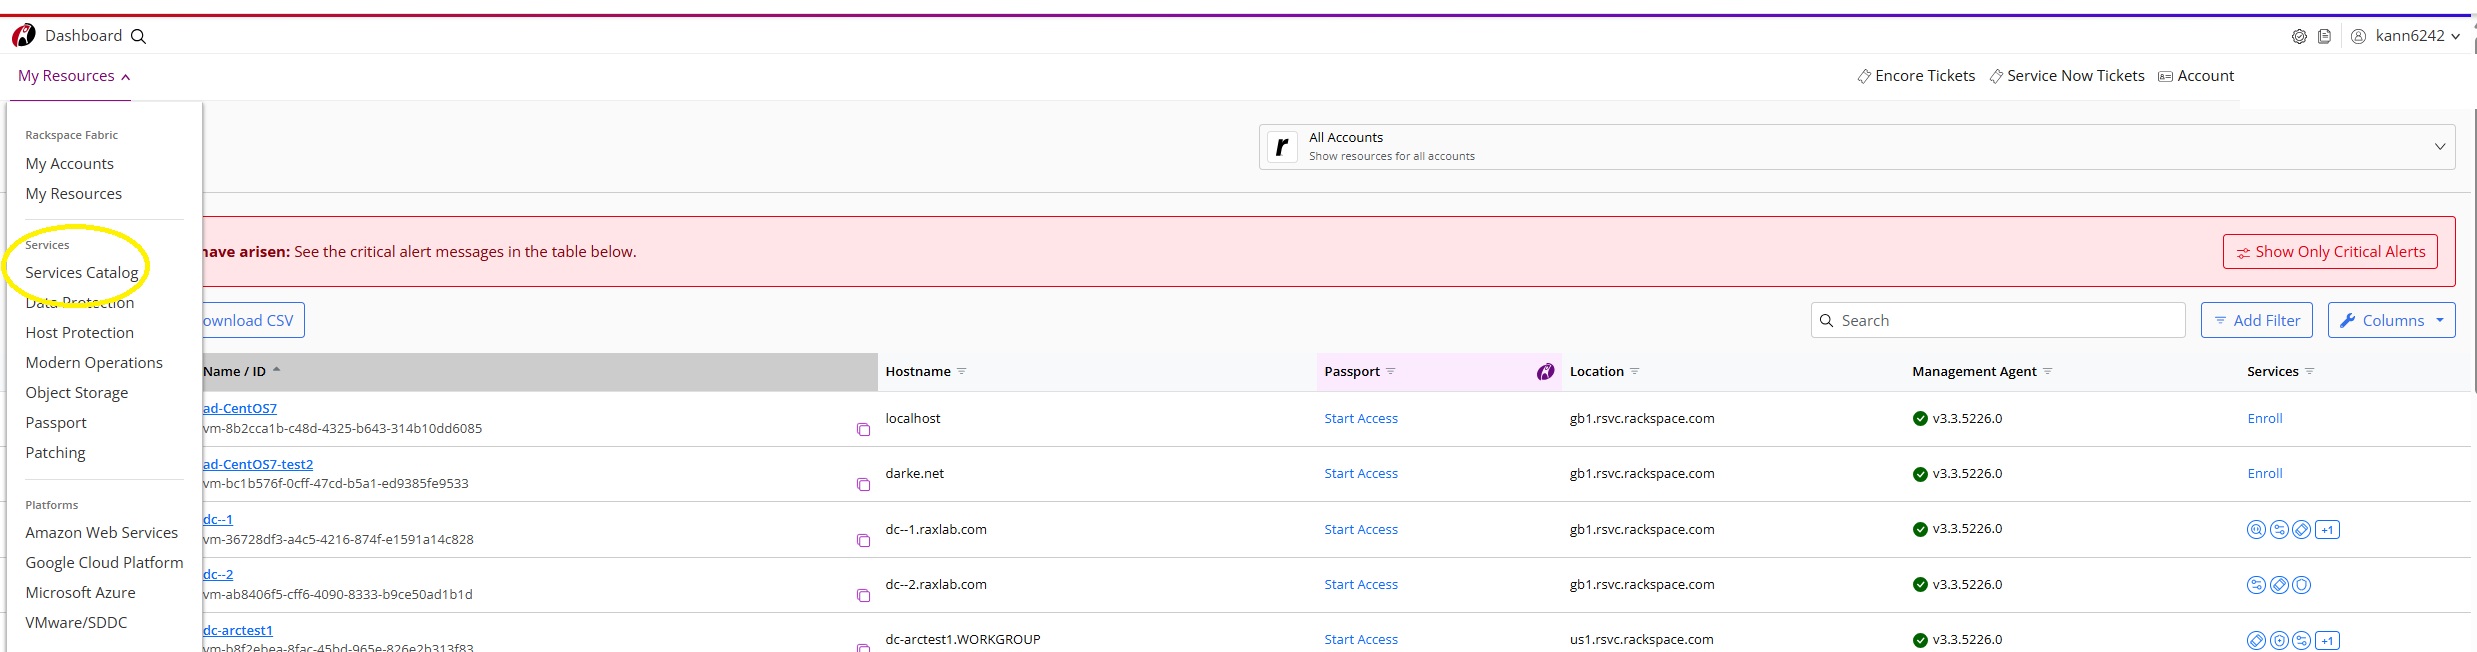Image resolution: width=2477 pixels, height=652 pixels.
Task: Enroll services for ad-CentOS7-test2
Action: coord(2265,474)
